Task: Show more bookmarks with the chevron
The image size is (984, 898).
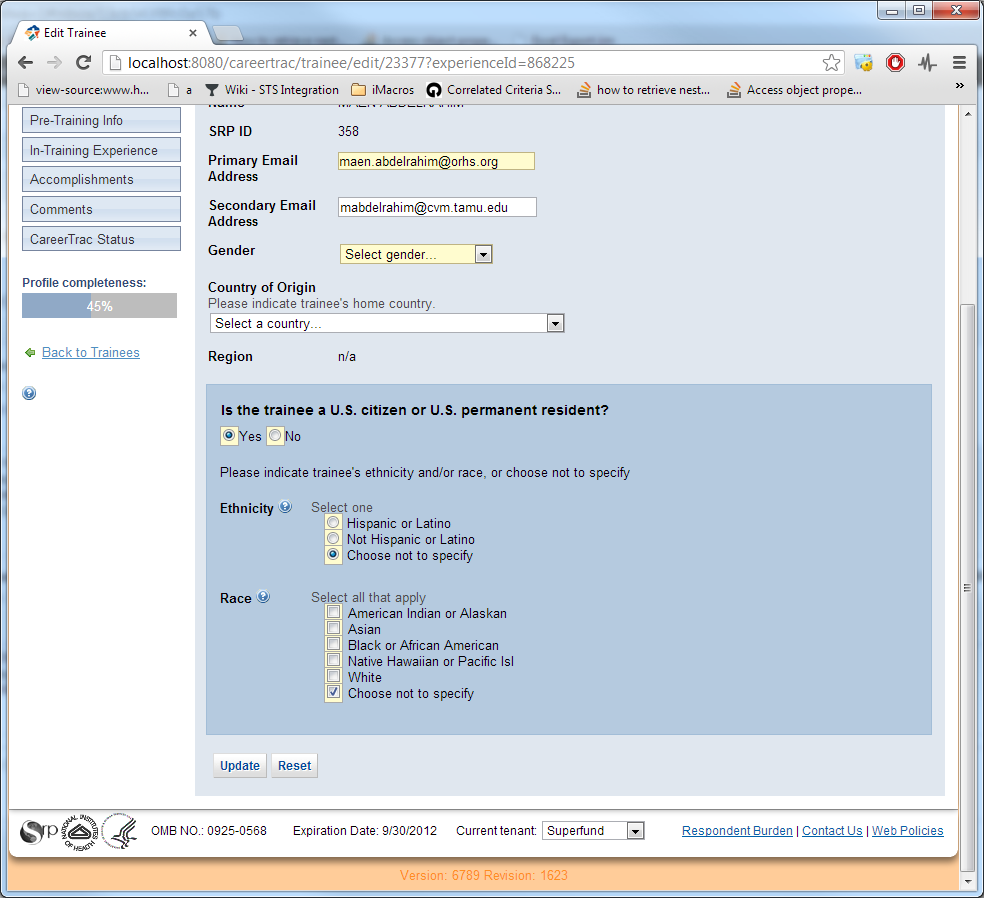Action: [x=960, y=85]
